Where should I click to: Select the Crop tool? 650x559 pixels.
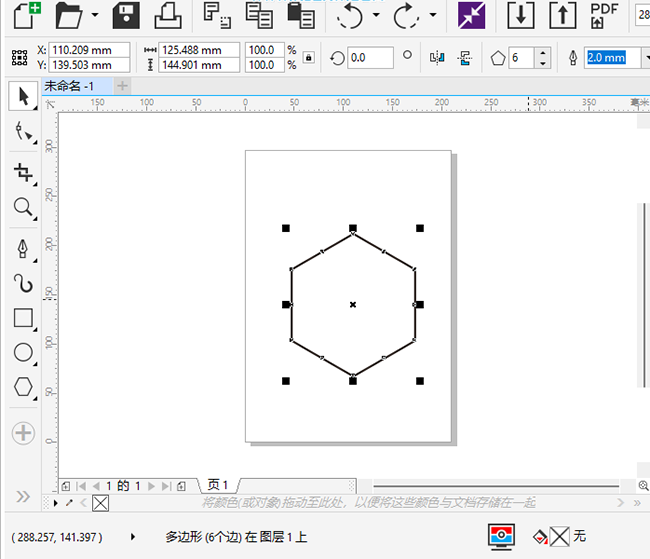click(x=22, y=172)
